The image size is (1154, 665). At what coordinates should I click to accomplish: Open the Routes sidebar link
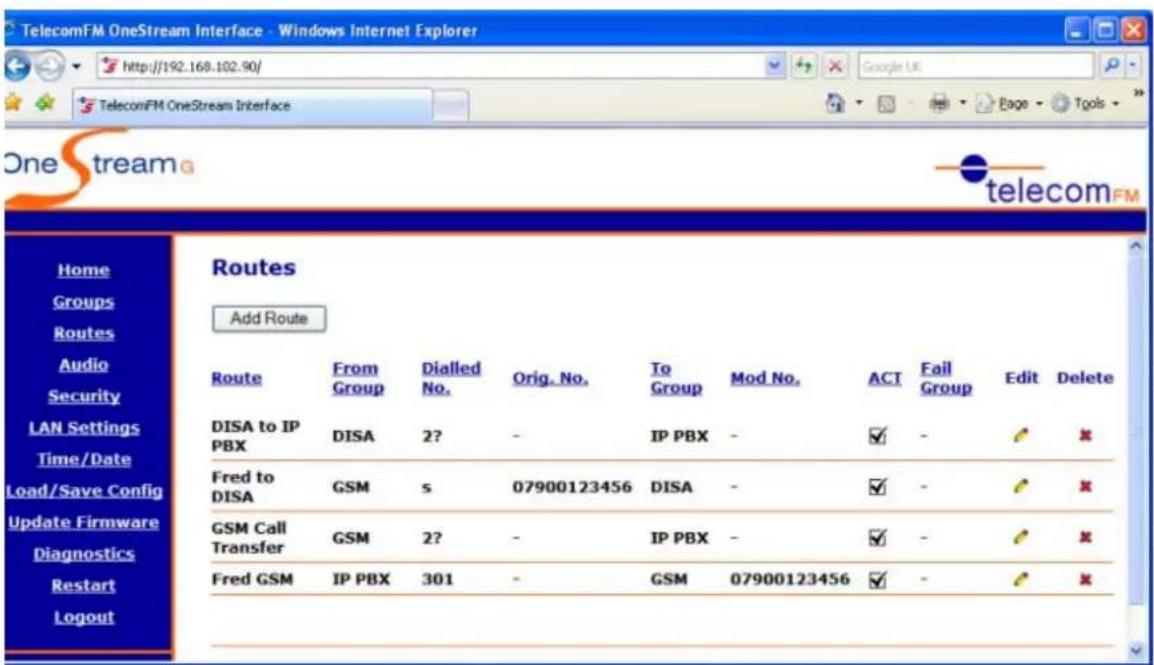coord(83,333)
